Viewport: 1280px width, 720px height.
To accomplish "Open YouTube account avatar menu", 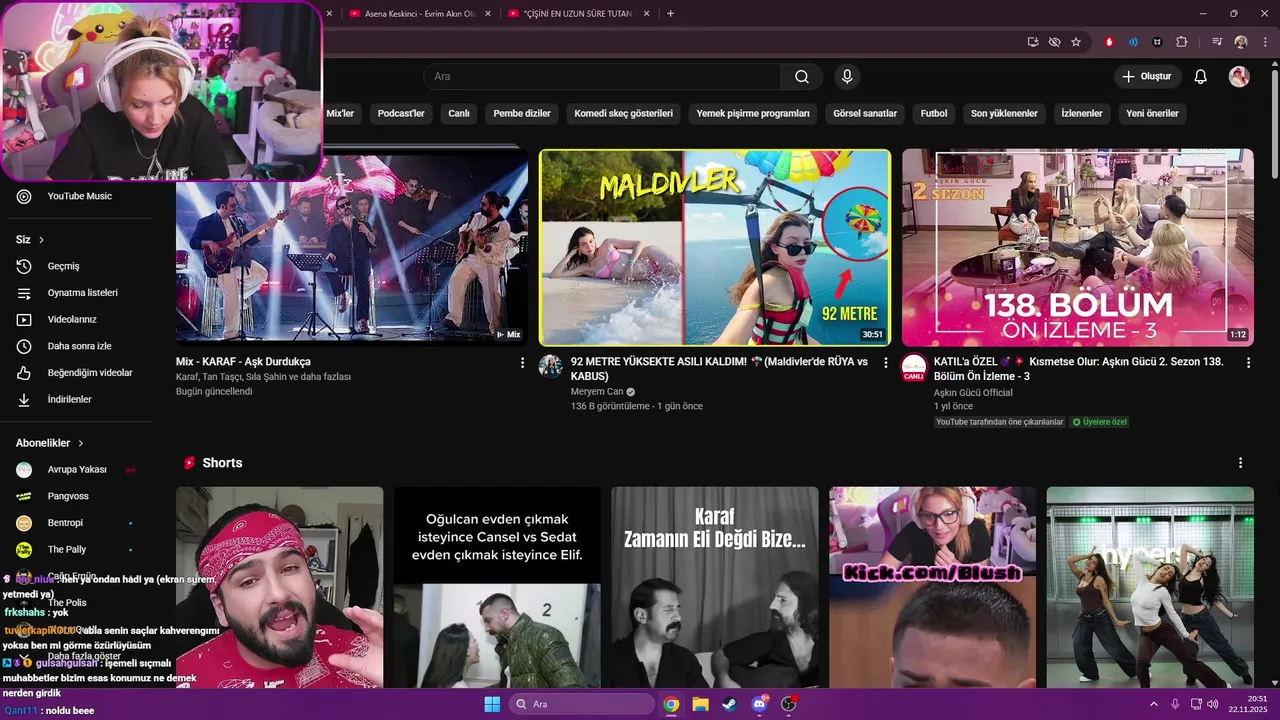I will pyautogui.click(x=1239, y=77).
